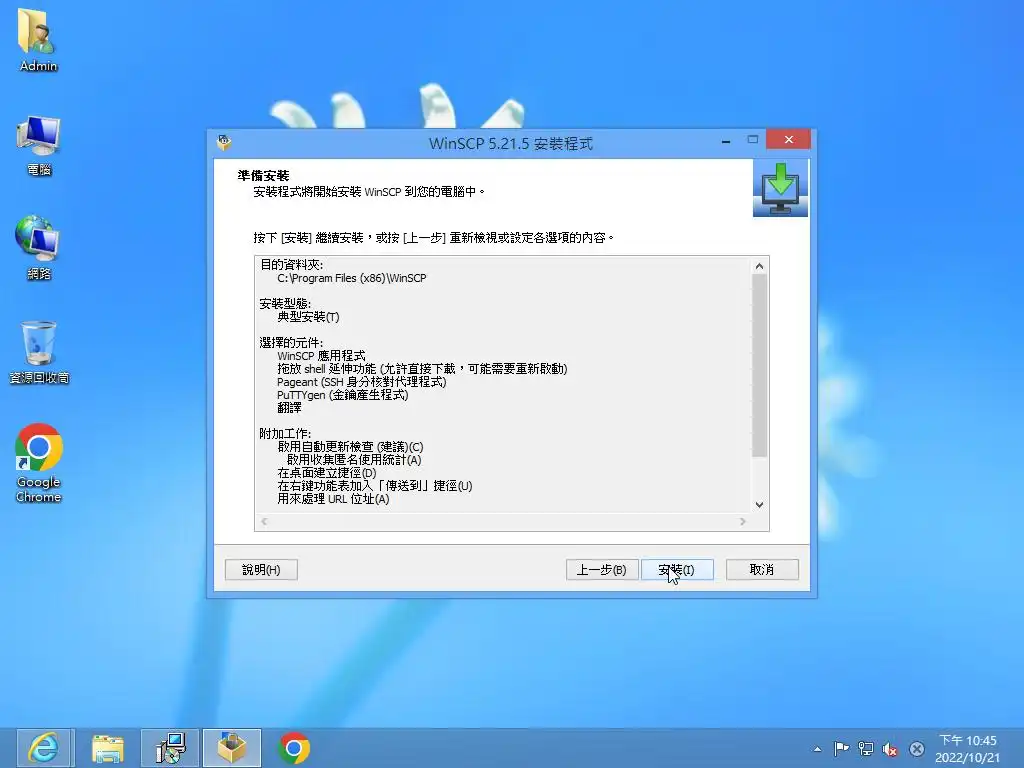
Task: Open Internet Explorer from the taskbar
Action: 45,748
